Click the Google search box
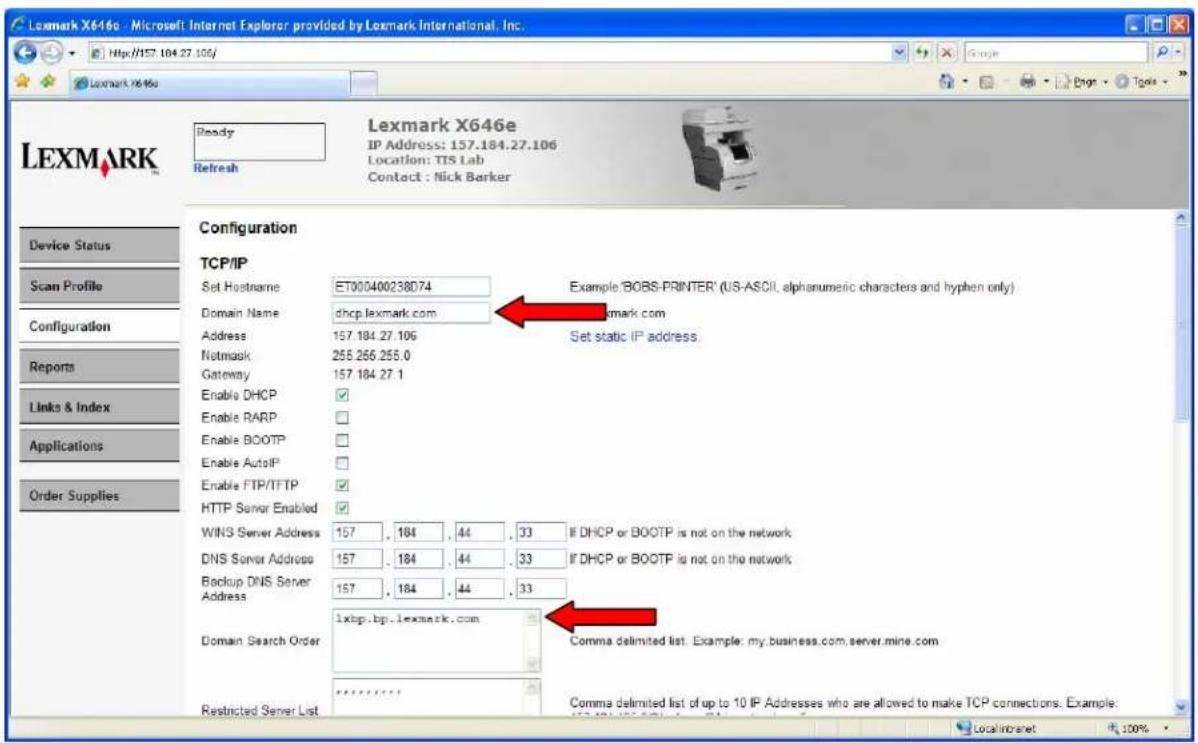This screenshot has height=743, width=1198. point(1054,54)
